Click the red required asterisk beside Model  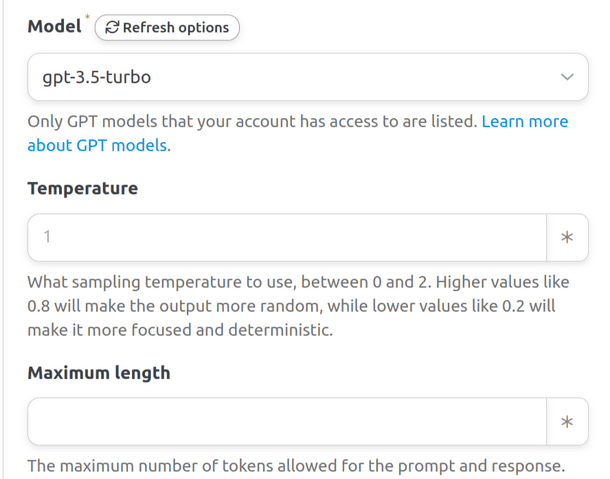tap(88, 18)
